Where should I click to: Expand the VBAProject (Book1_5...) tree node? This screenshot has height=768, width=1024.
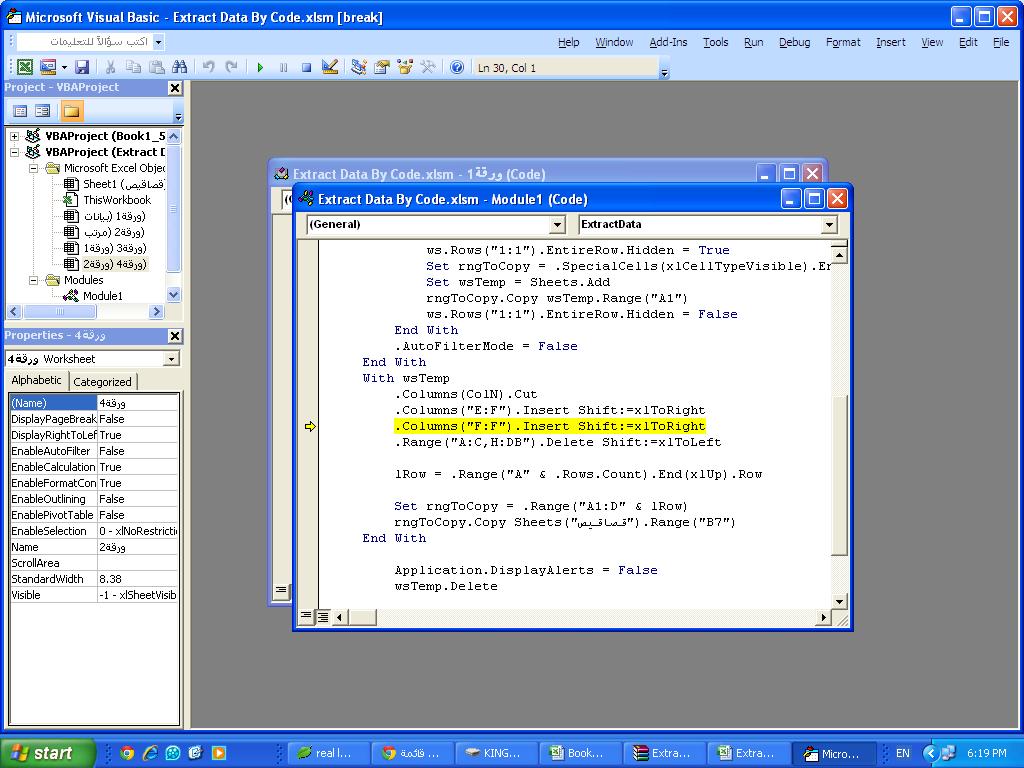14,136
